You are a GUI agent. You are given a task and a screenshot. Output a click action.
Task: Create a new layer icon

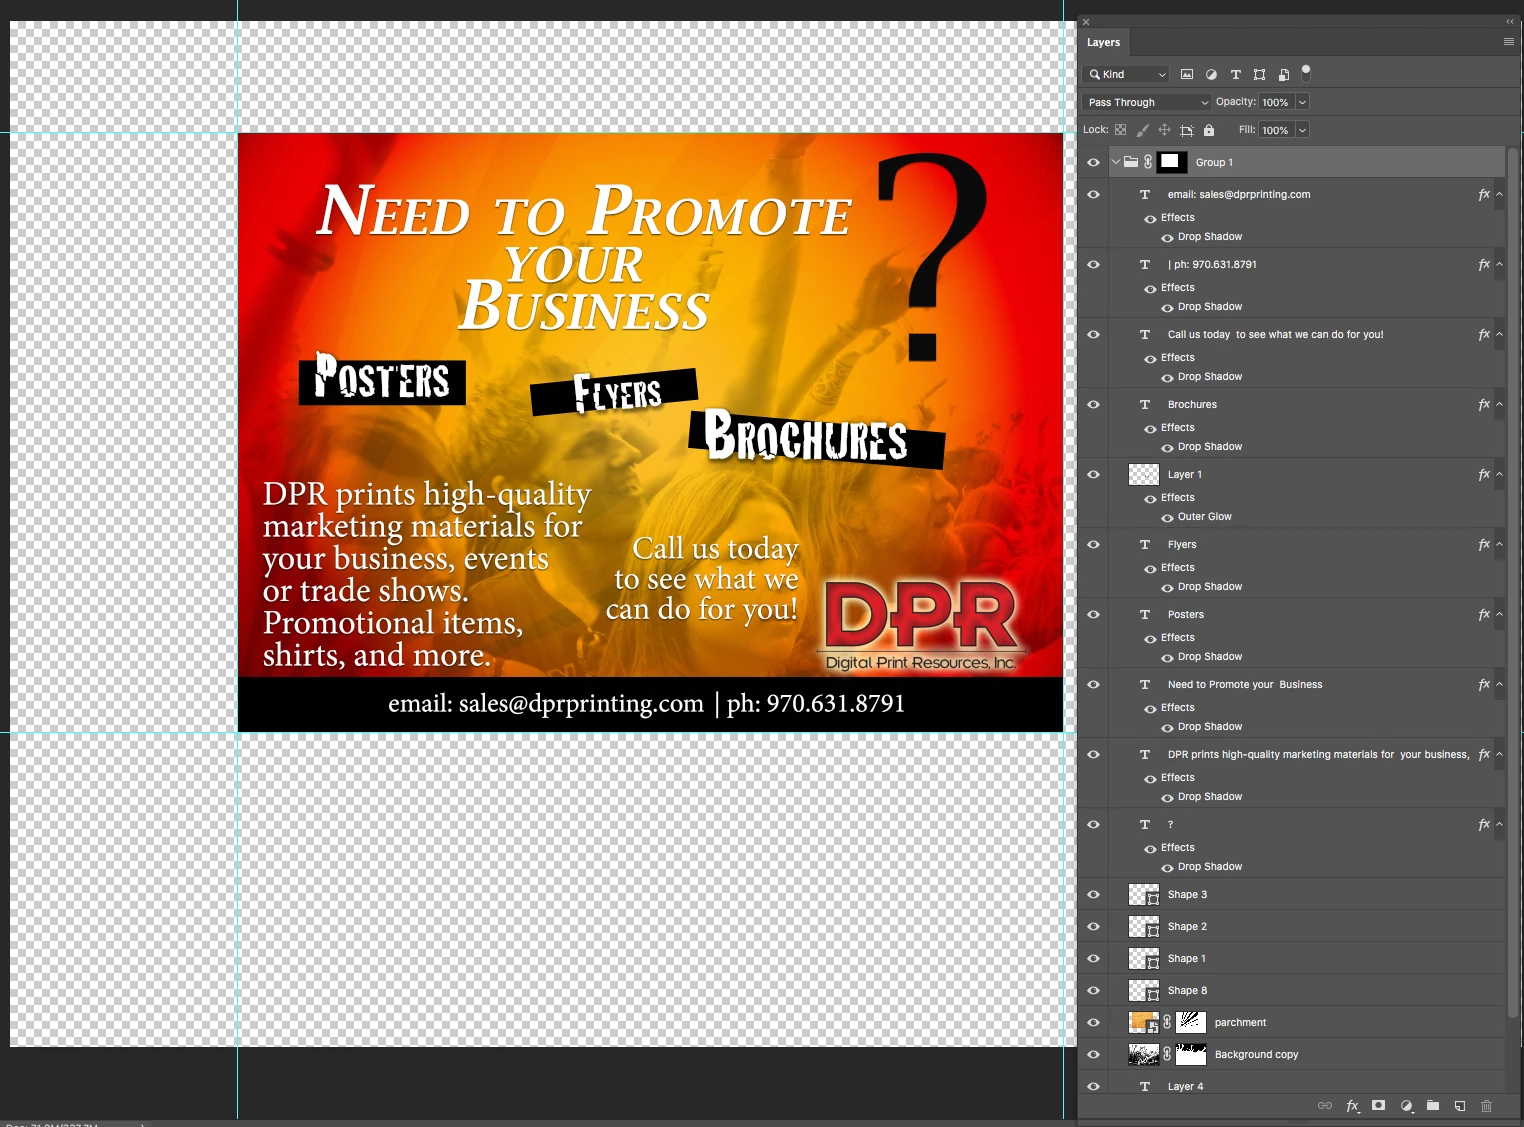coord(1460,1105)
